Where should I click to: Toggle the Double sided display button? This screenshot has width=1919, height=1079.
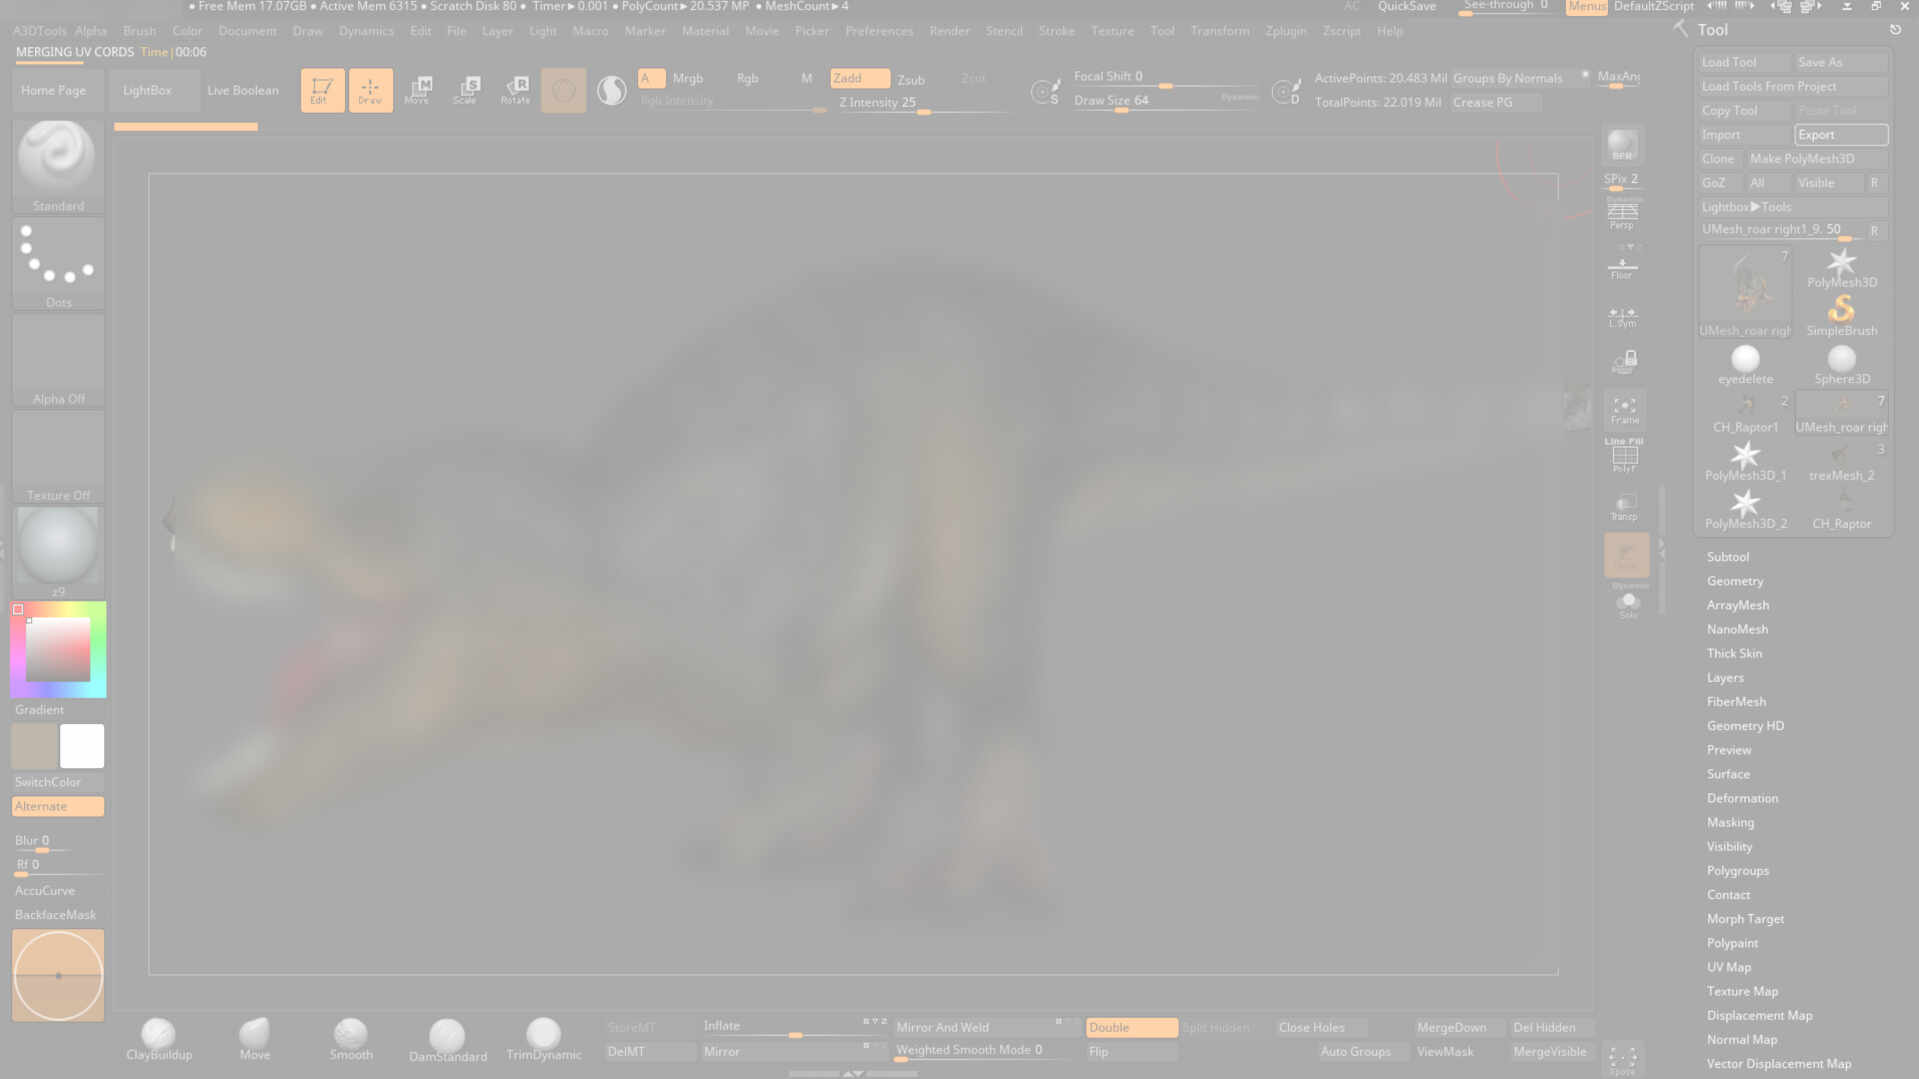coord(1130,1027)
